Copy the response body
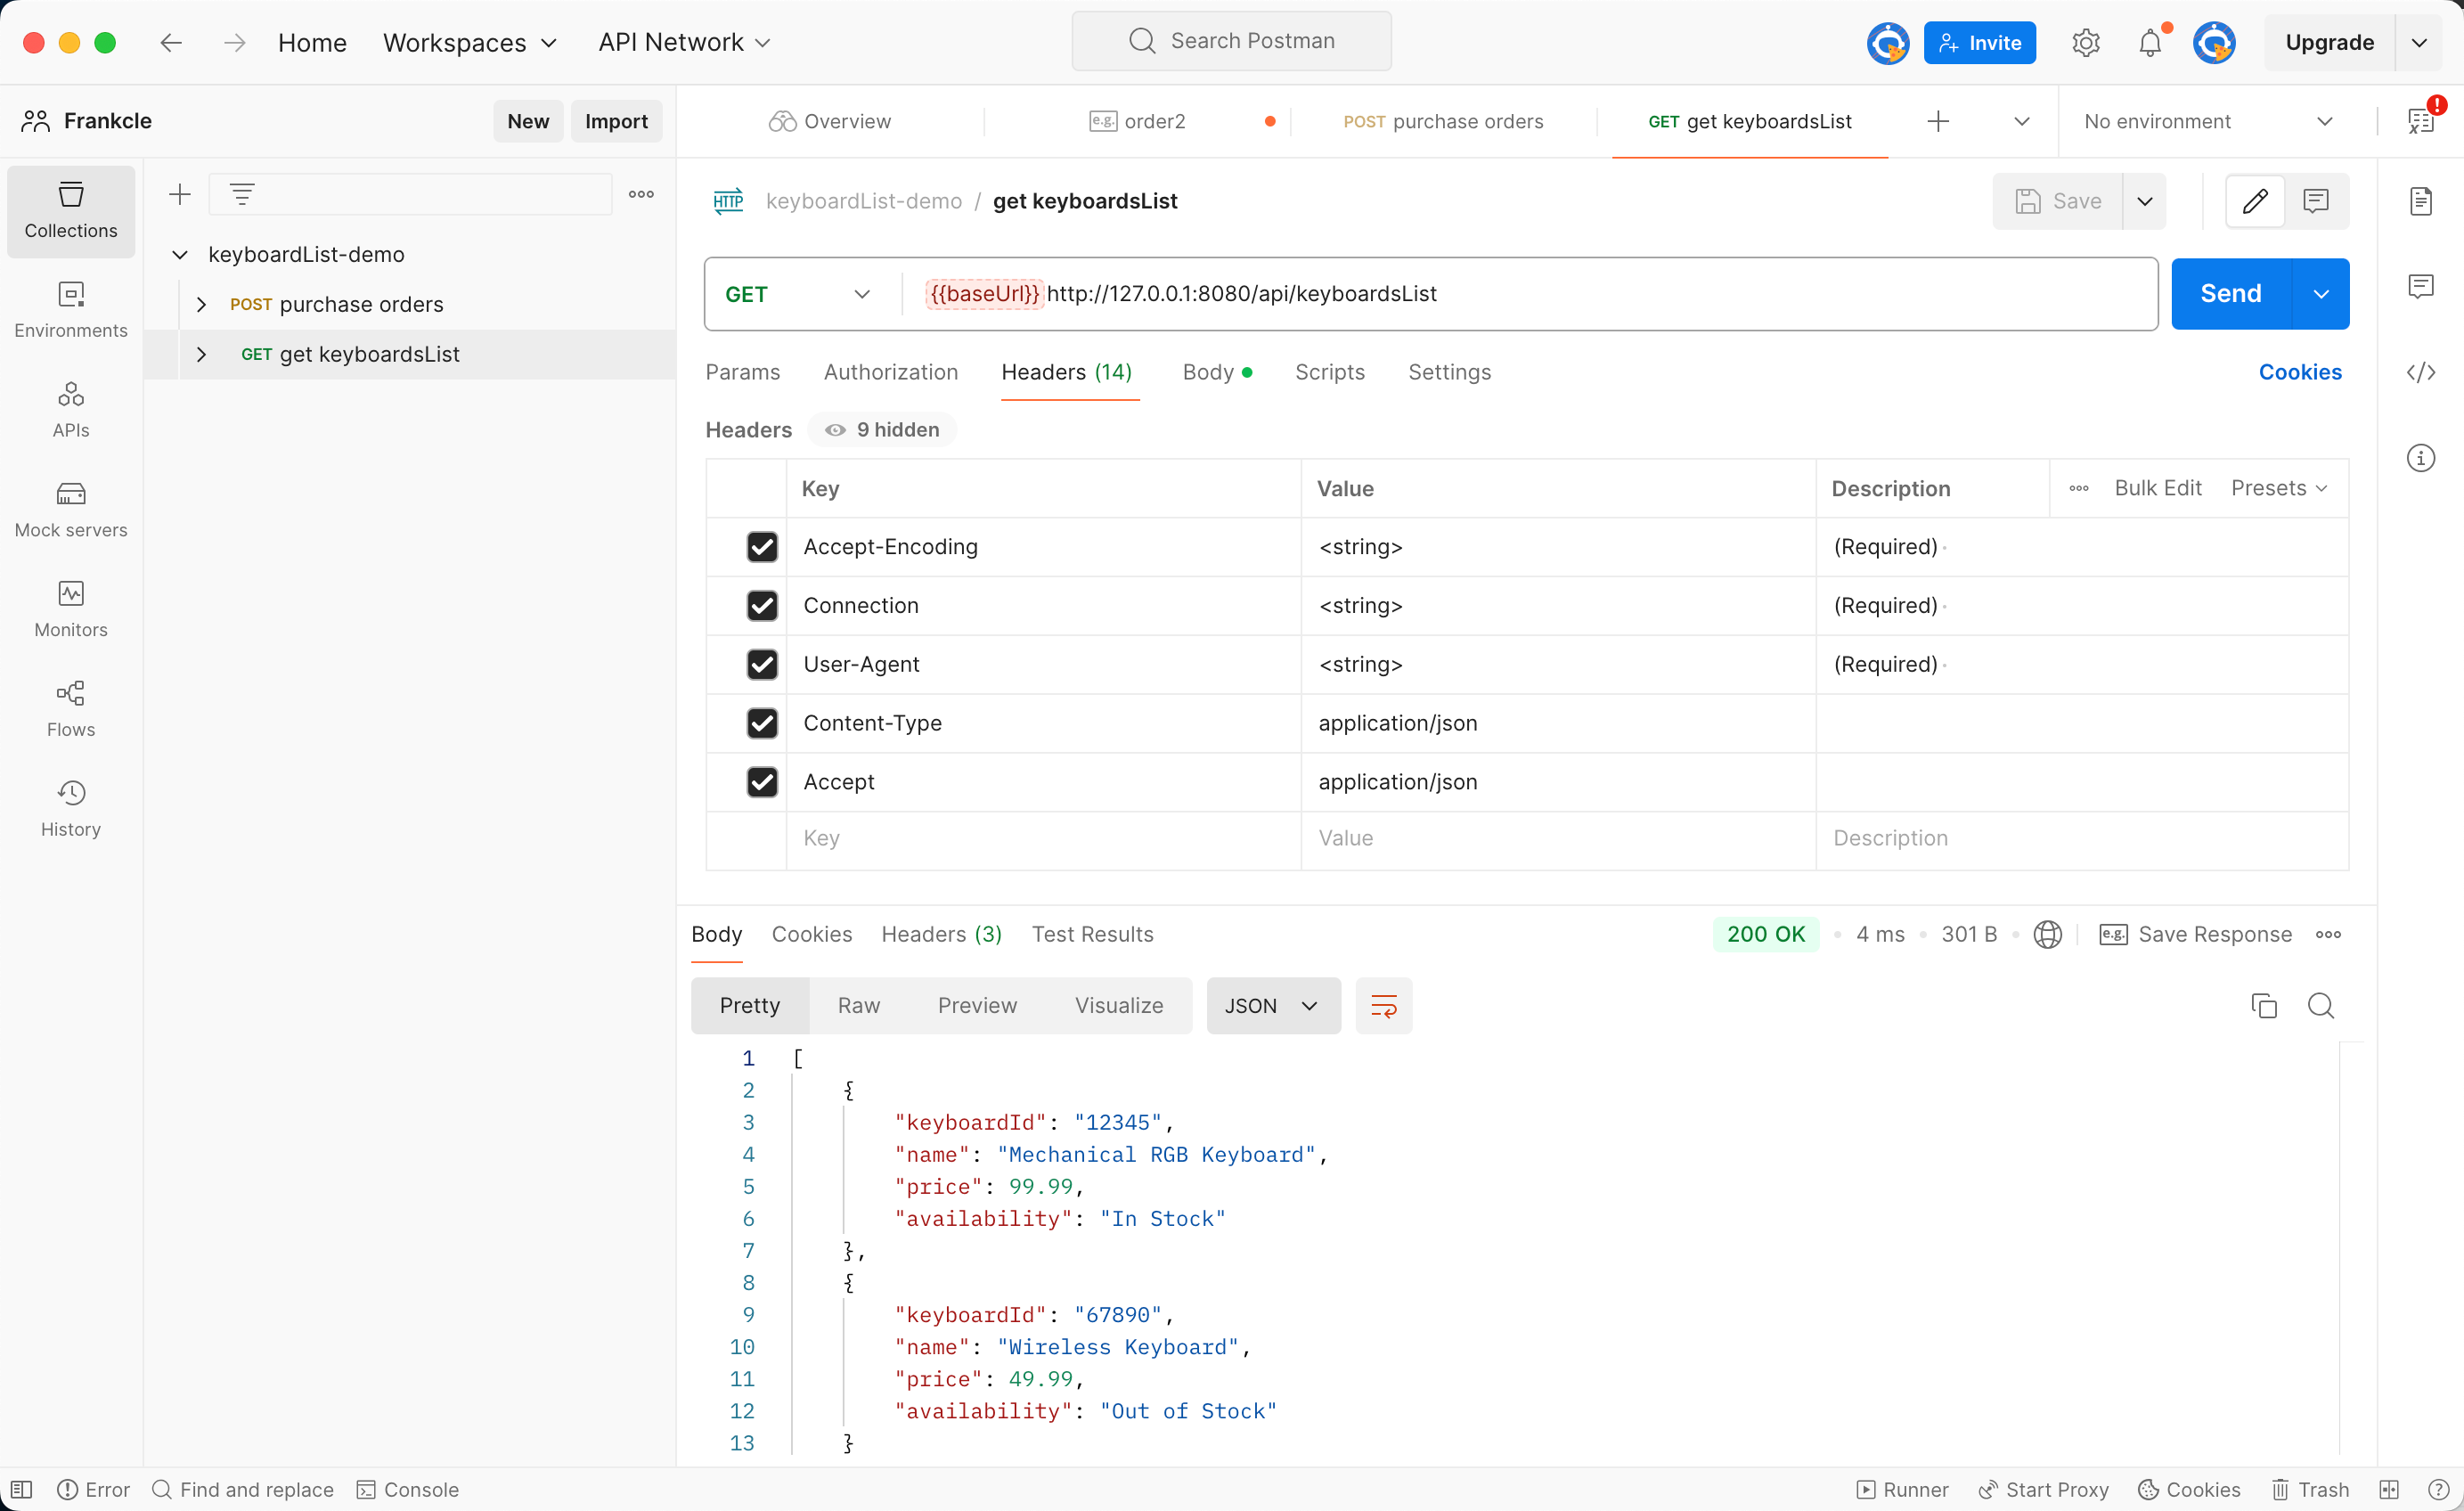2464x1511 pixels. 2264,1006
